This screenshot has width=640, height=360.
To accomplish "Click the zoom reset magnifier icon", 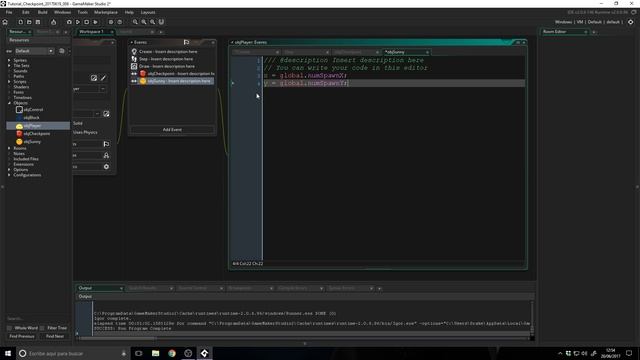I will pyautogui.click(x=144, y=22).
